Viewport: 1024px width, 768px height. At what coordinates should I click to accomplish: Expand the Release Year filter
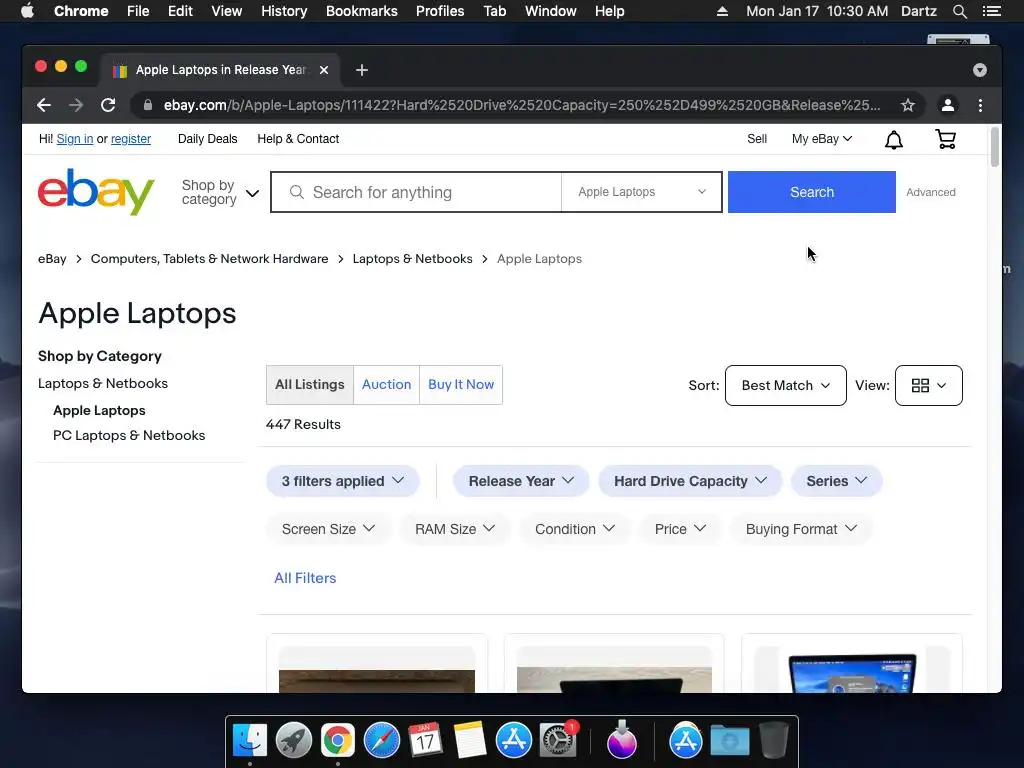[x=521, y=481]
